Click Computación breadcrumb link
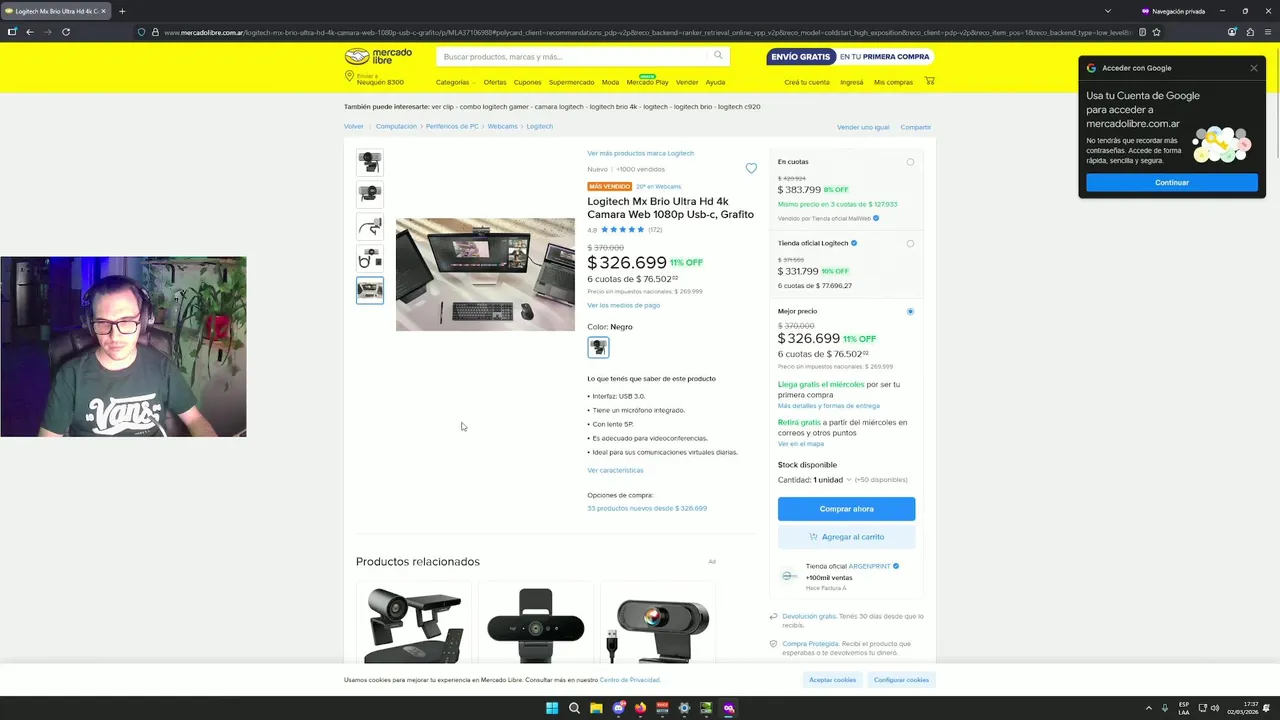 (396, 126)
